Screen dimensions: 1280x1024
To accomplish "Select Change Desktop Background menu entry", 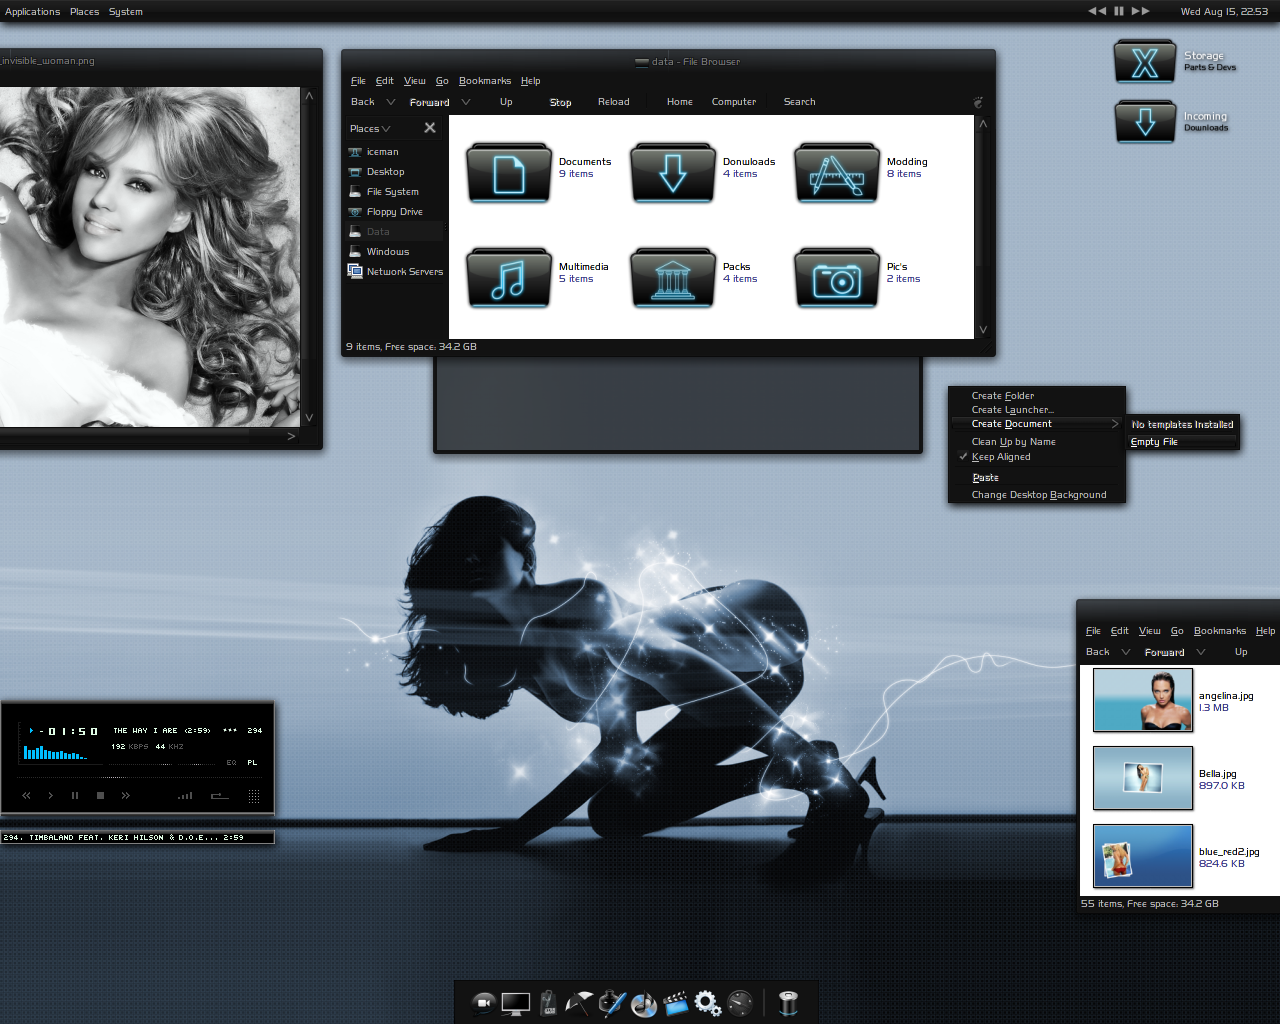I will [x=1038, y=495].
